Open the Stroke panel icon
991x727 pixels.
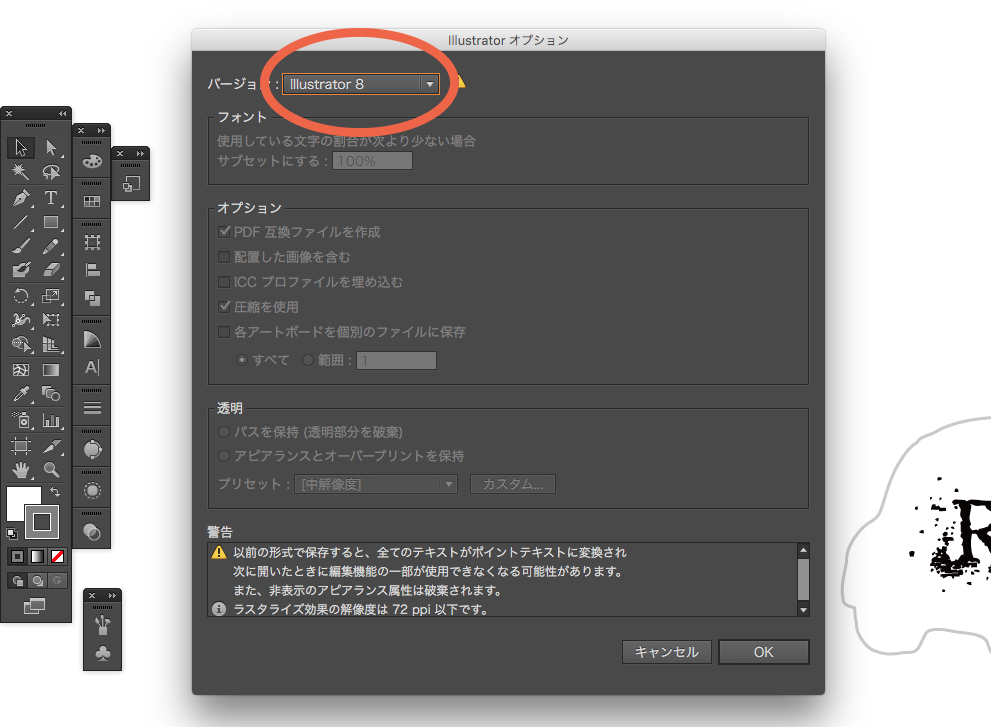pos(92,408)
